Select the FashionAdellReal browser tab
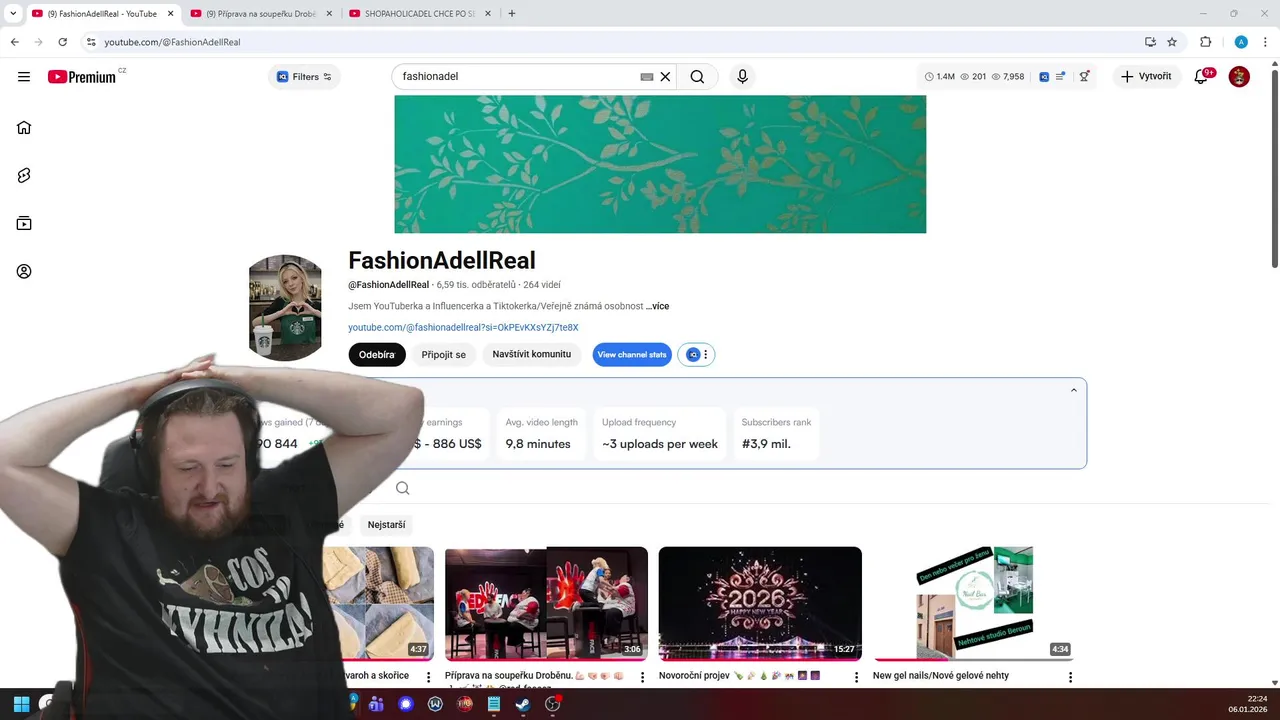Image resolution: width=1280 pixels, height=720 pixels. [x=100, y=13]
